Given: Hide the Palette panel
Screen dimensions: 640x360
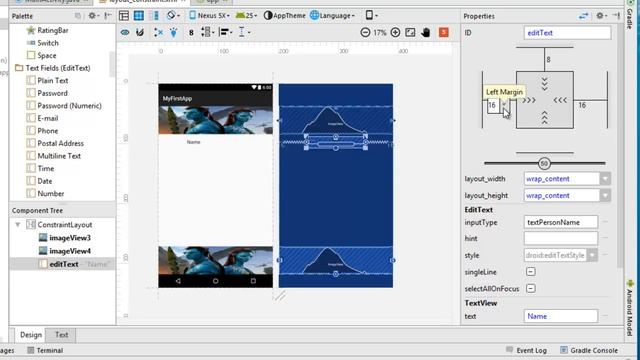Looking at the screenshot, I should [x=108, y=16].
